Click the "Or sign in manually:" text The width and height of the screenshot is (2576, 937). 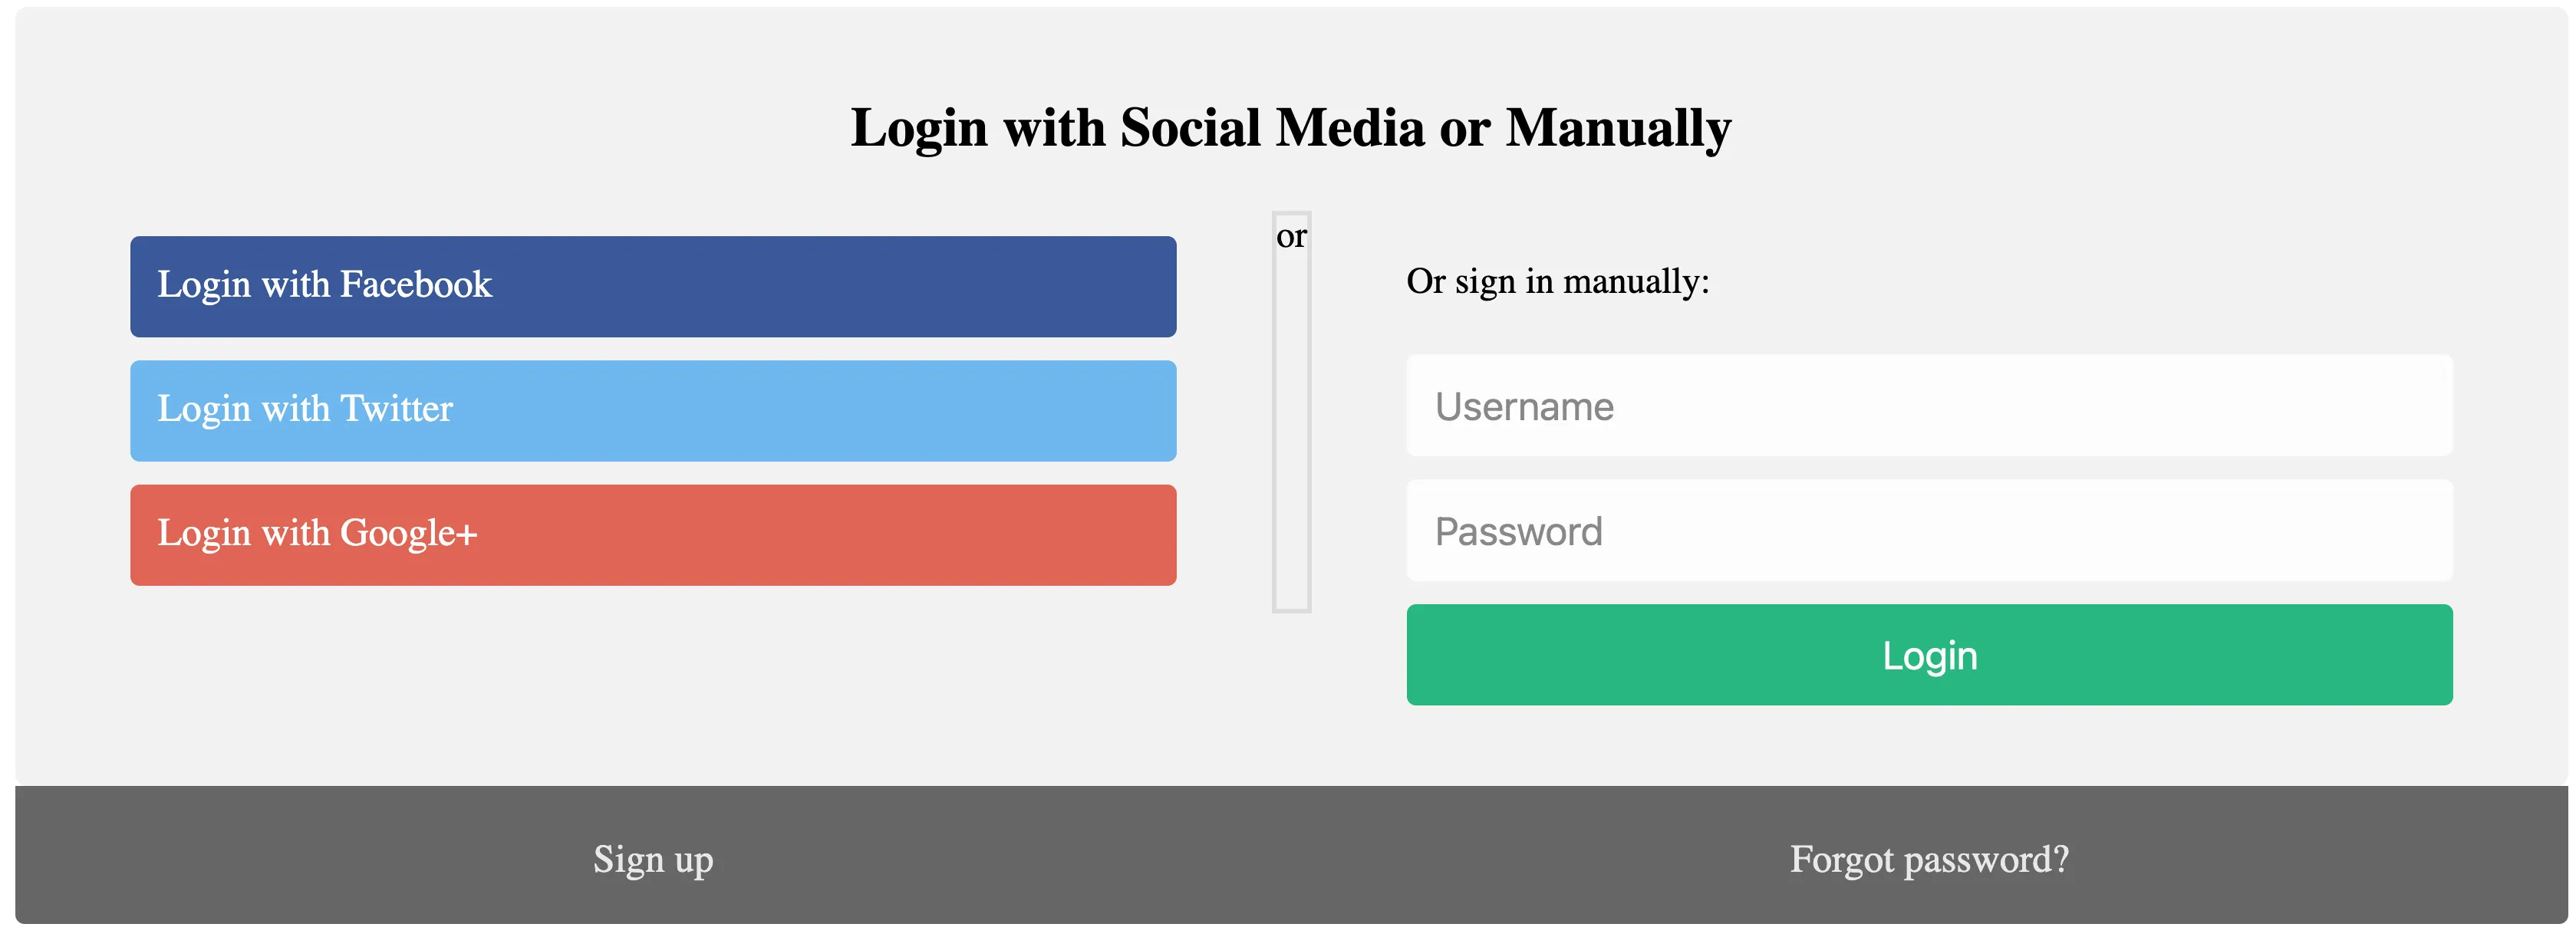(x=1557, y=281)
